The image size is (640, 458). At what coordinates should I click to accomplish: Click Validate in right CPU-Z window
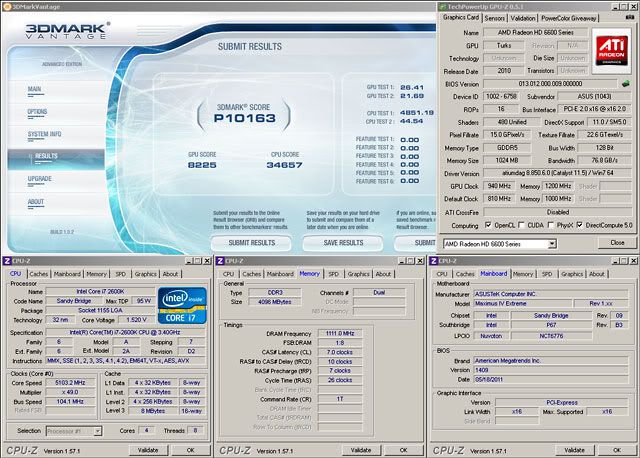tap(574, 450)
